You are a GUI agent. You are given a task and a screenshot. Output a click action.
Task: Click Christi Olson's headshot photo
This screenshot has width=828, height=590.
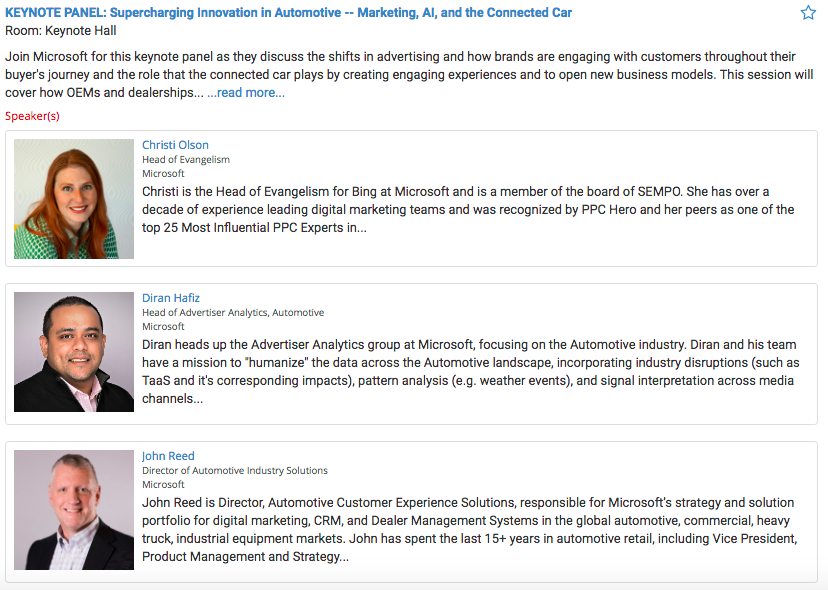74,199
